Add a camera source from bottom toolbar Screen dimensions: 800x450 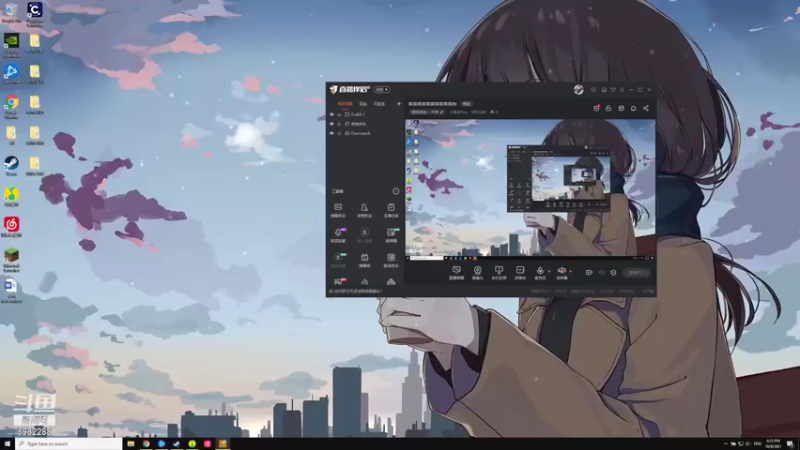coord(478,272)
